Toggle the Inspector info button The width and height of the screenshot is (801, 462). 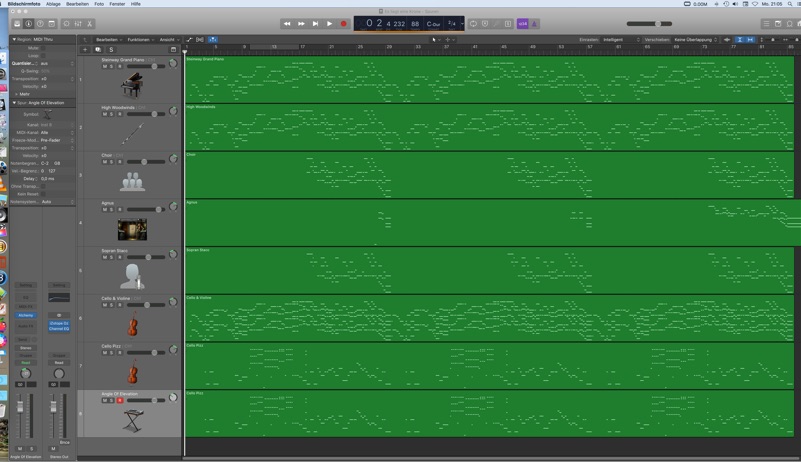pos(29,24)
